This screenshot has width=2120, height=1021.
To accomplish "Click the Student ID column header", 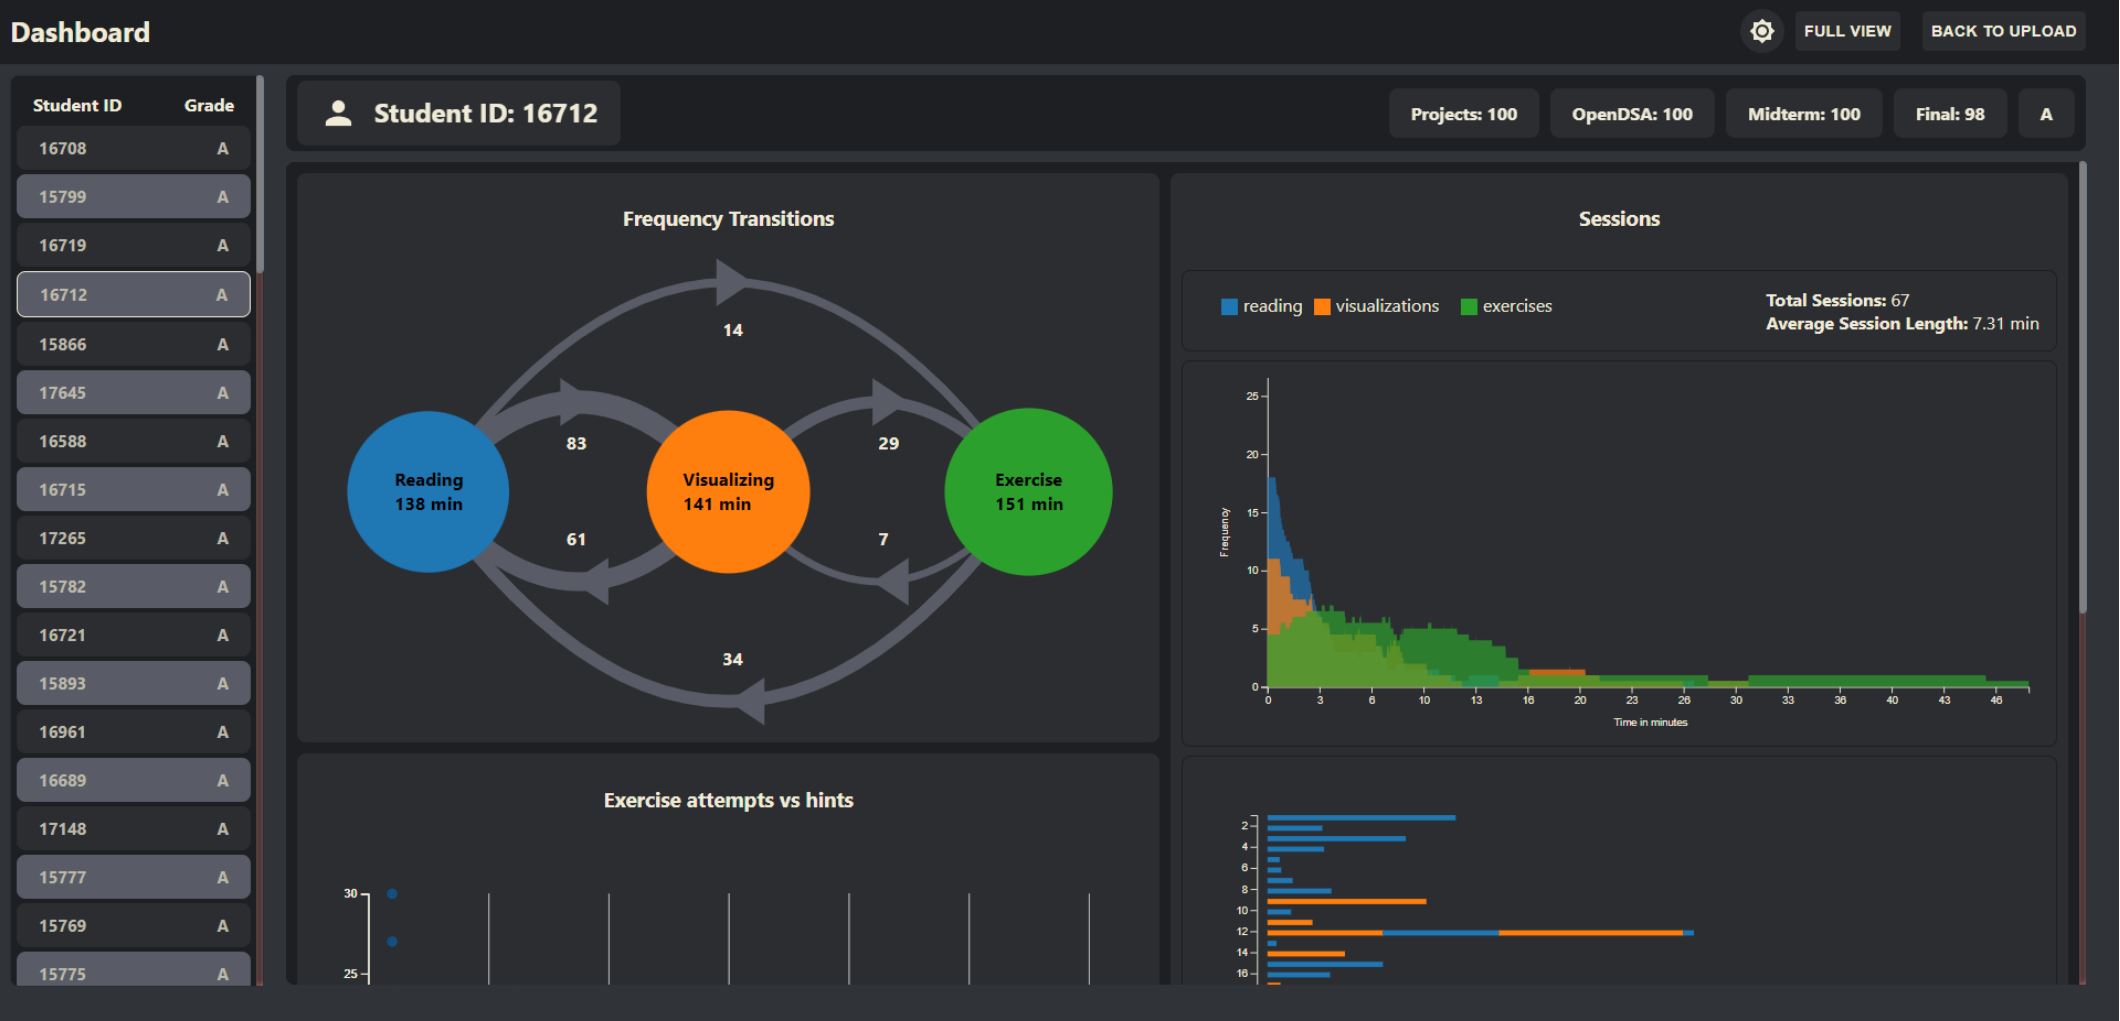I will coord(77,105).
